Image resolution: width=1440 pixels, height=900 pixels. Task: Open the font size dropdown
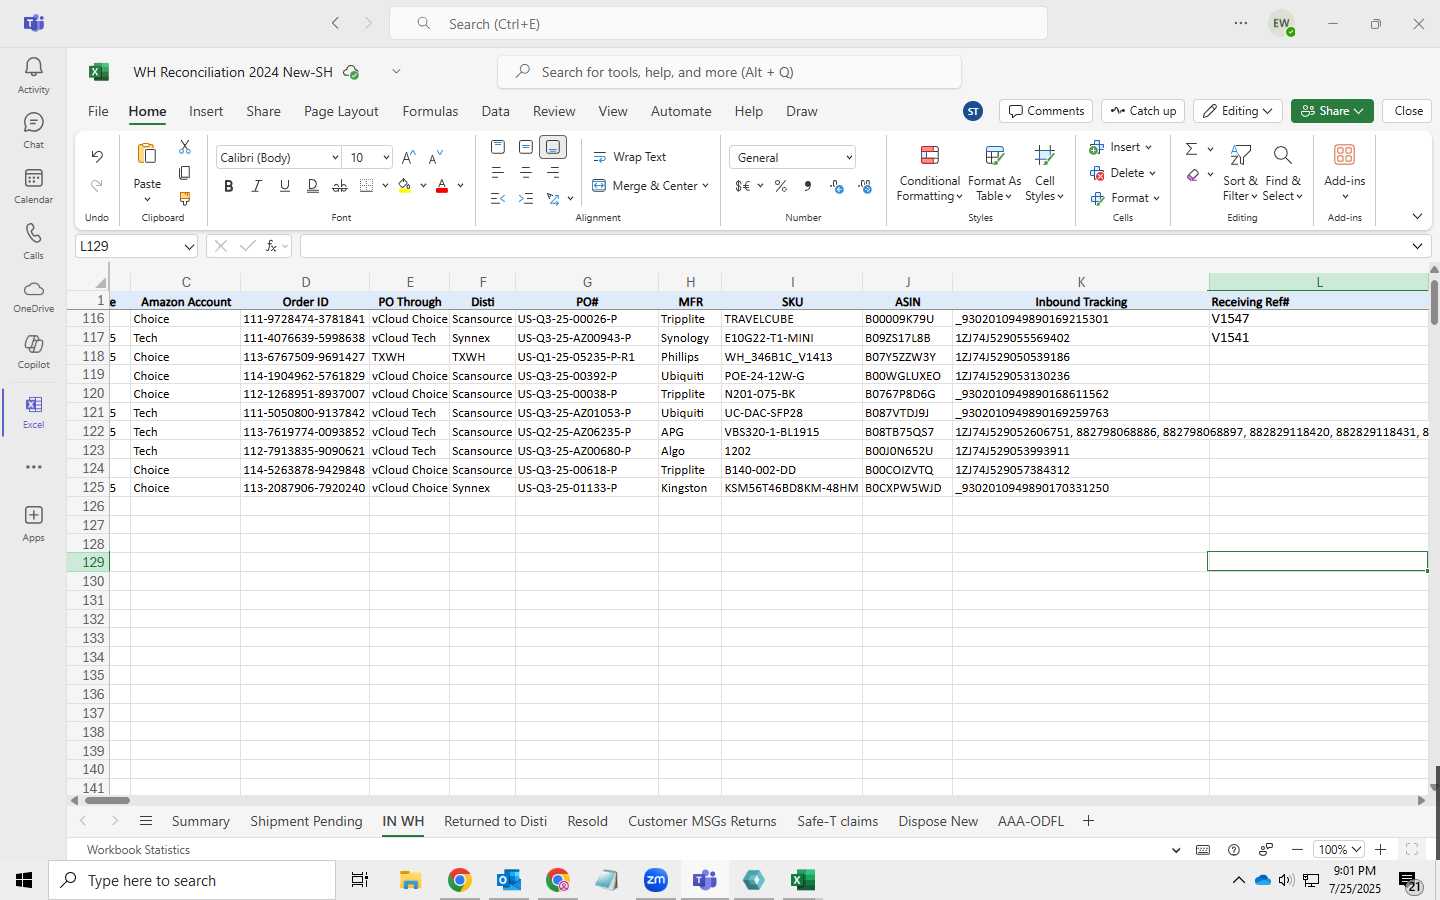coord(386,158)
